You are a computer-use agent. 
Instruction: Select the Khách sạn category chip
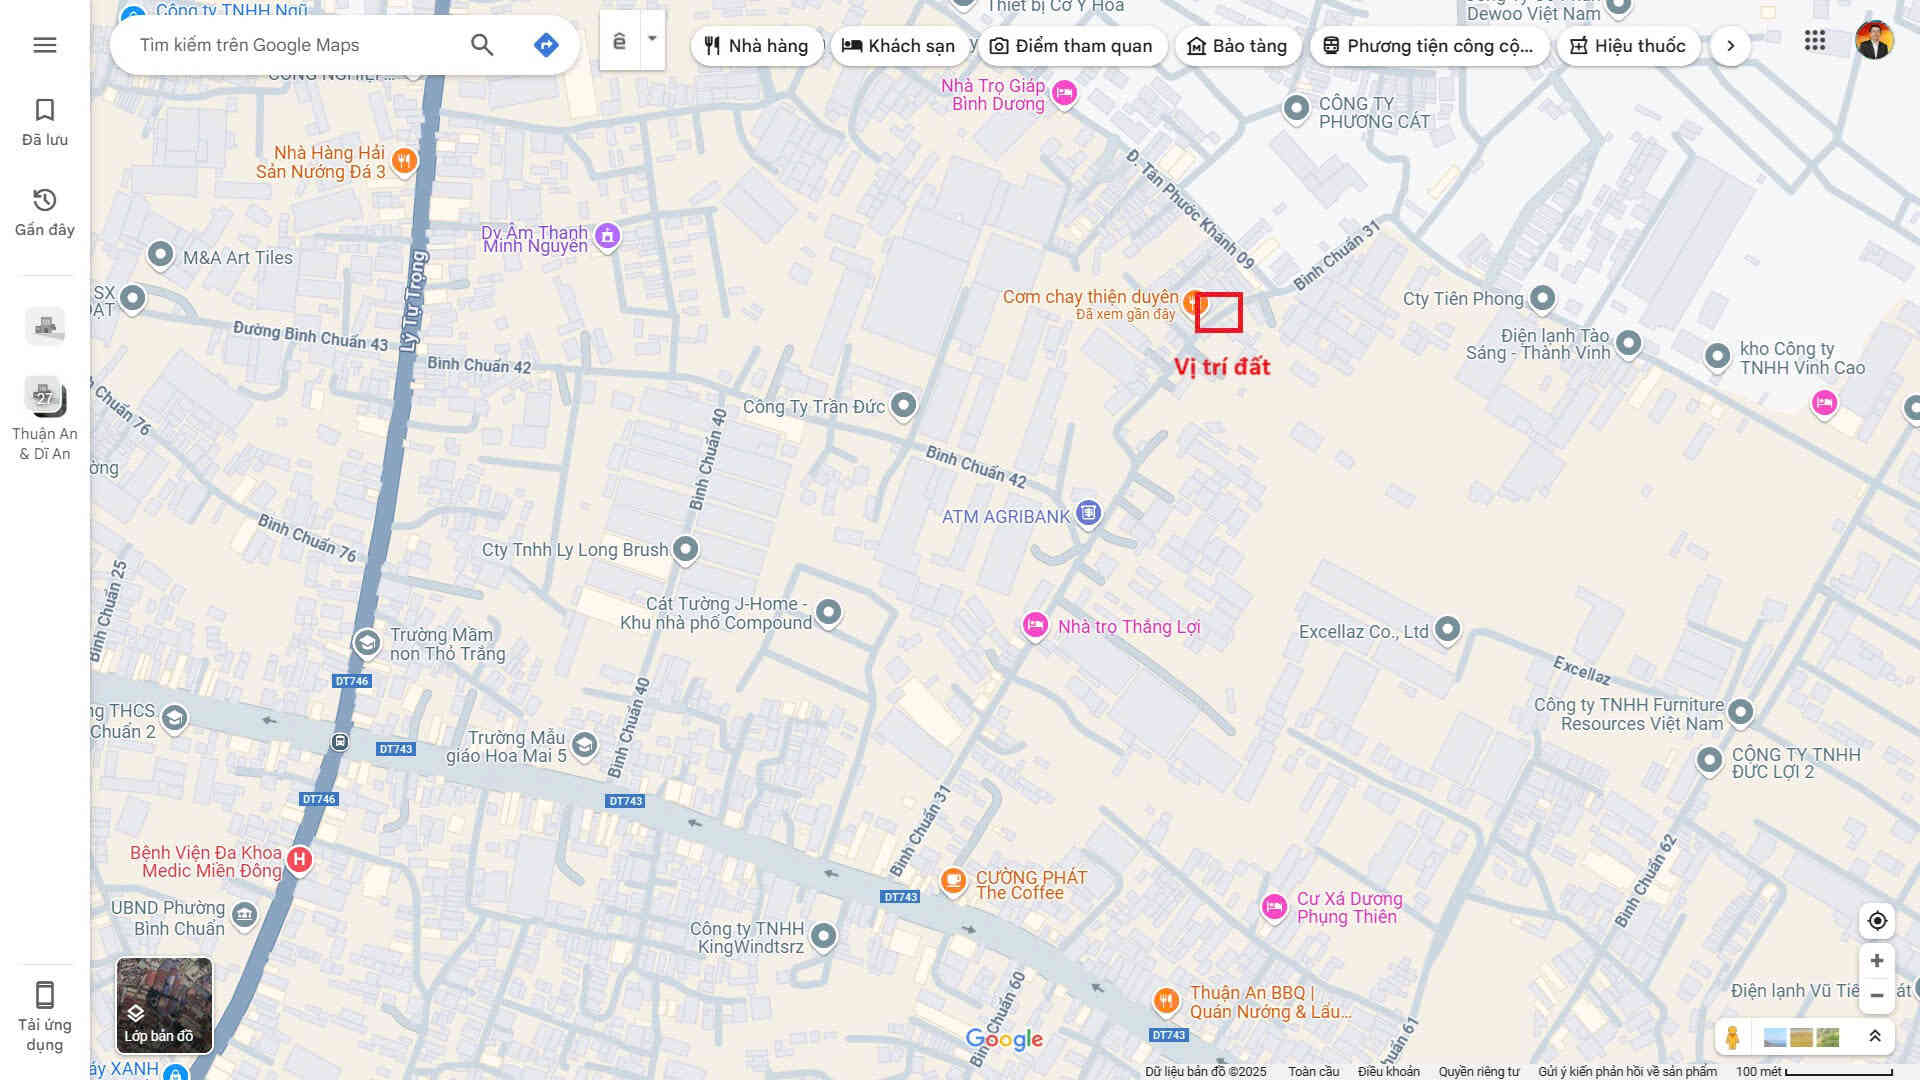[x=898, y=46]
